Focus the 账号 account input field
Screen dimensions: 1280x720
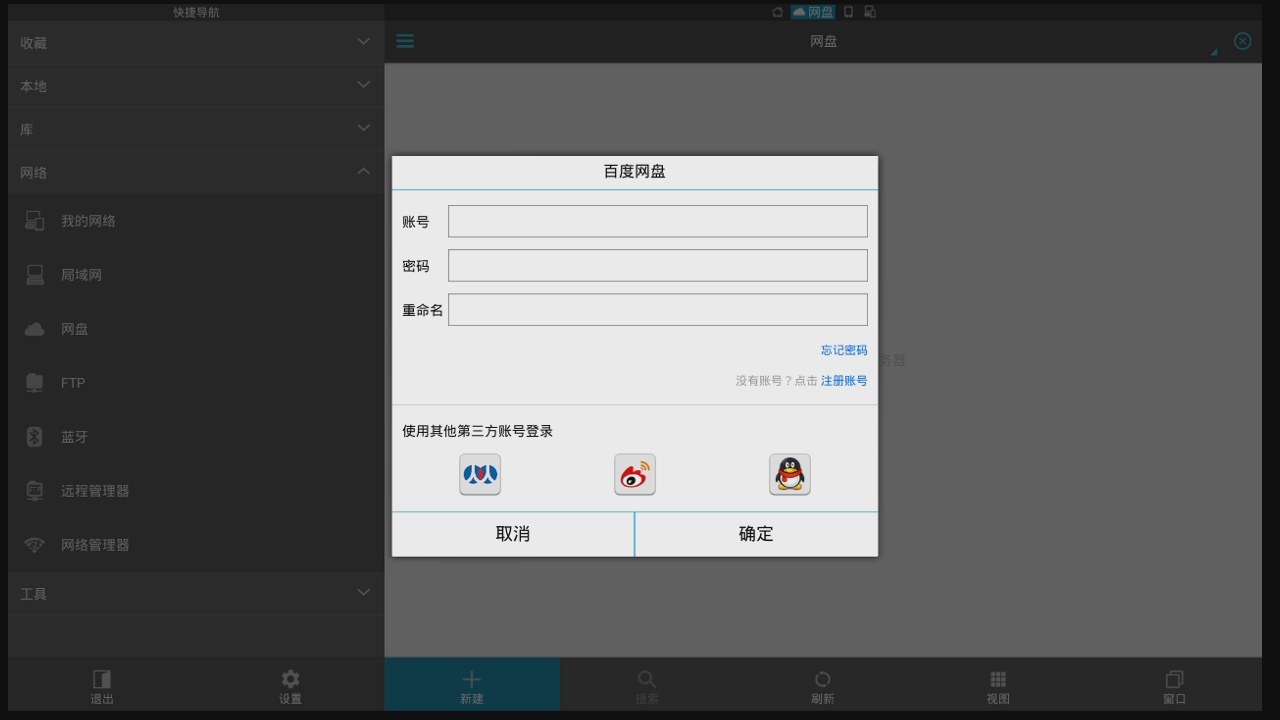point(658,221)
